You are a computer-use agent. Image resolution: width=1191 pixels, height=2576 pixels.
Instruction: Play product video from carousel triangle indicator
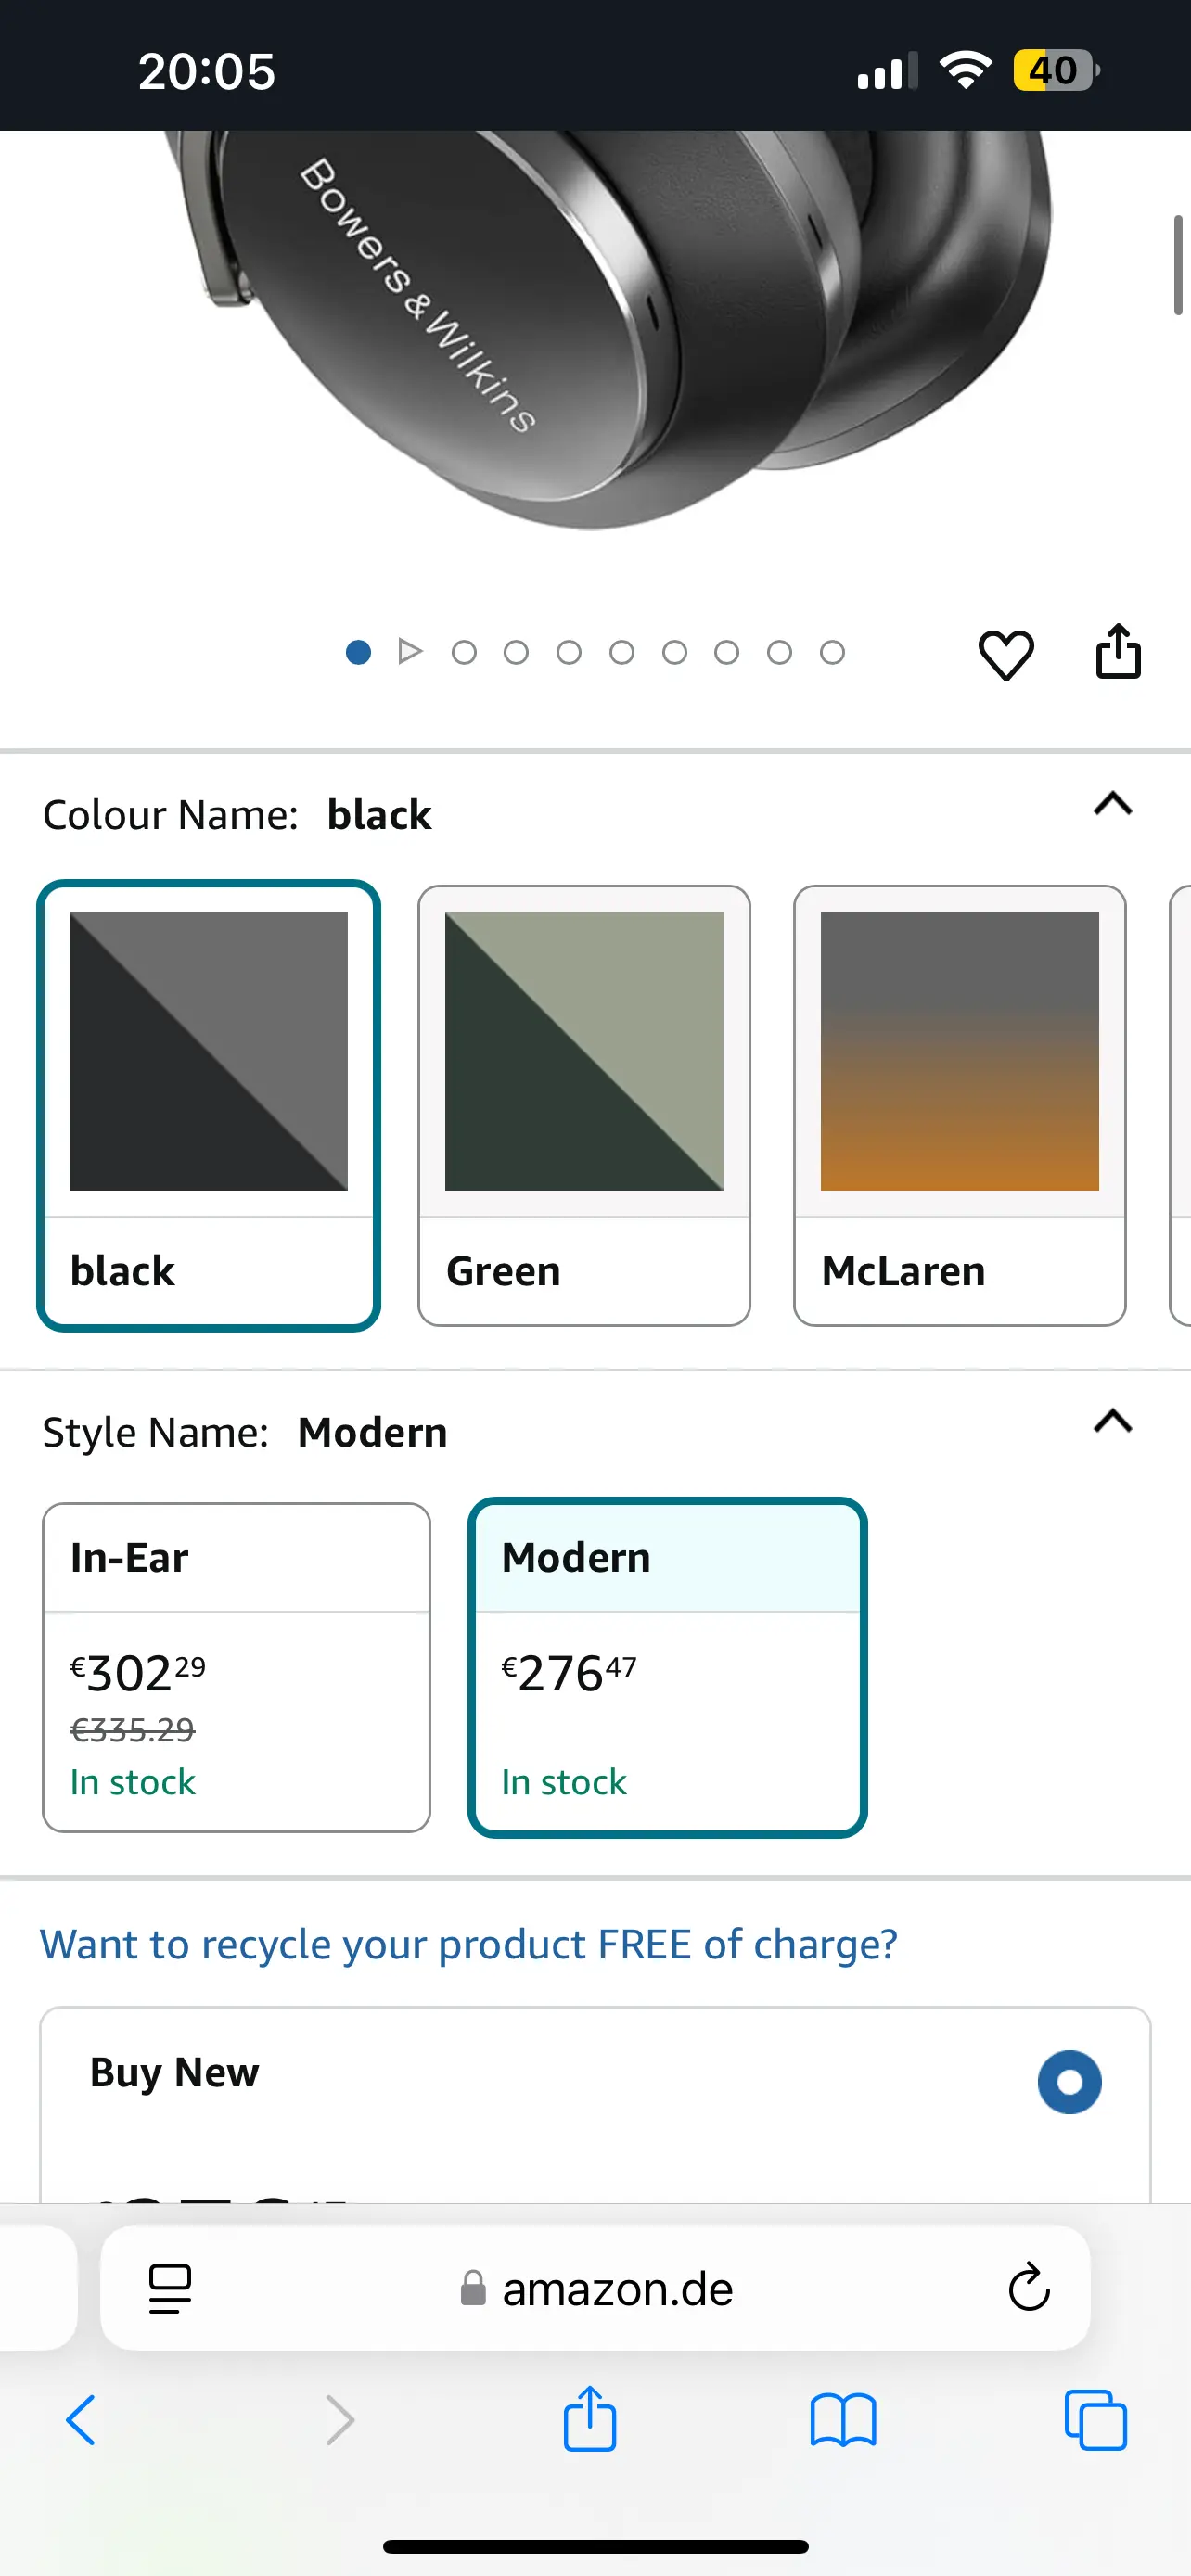tap(410, 652)
